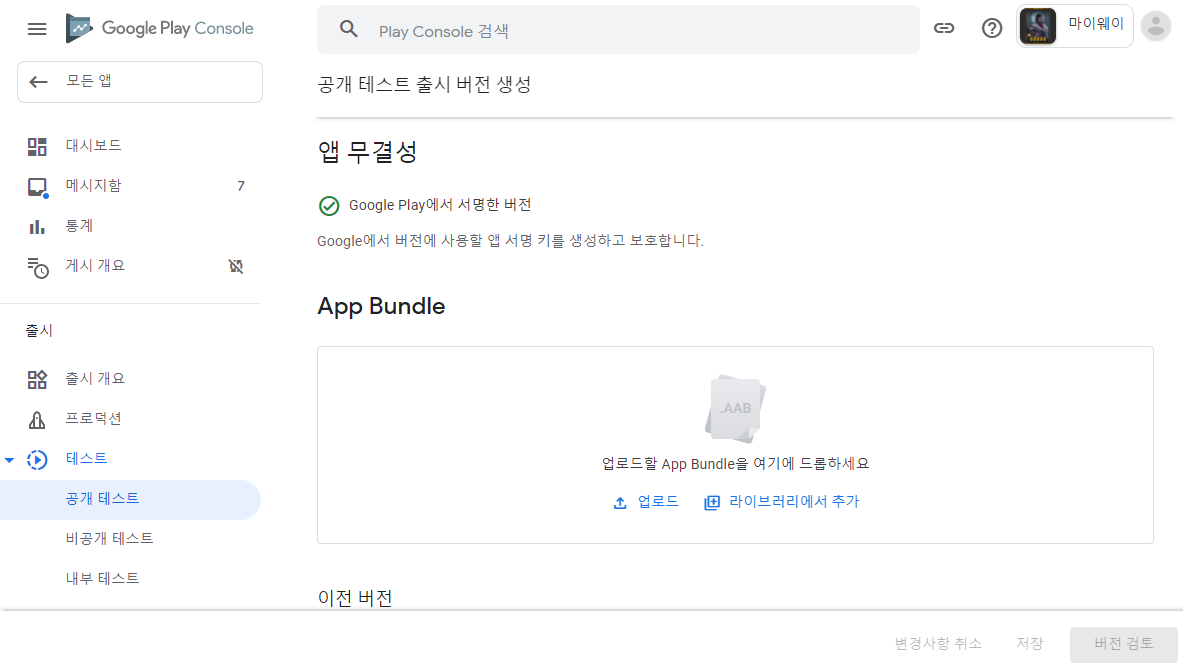
Task: Click the page link icon near search
Action: pos(944,28)
